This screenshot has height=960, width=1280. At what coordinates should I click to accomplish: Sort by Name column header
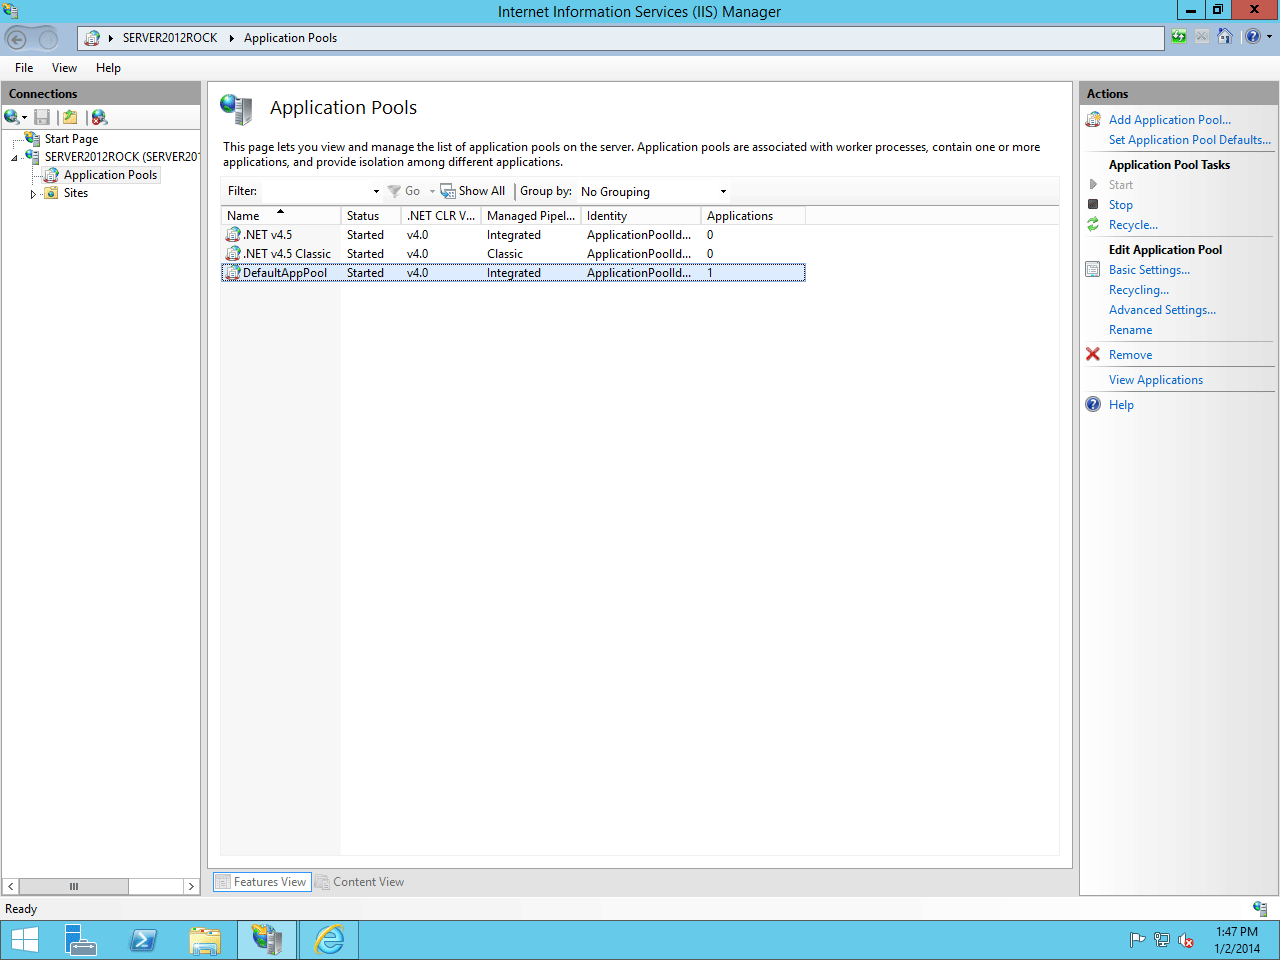pyautogui.click(x=280, y=216)
